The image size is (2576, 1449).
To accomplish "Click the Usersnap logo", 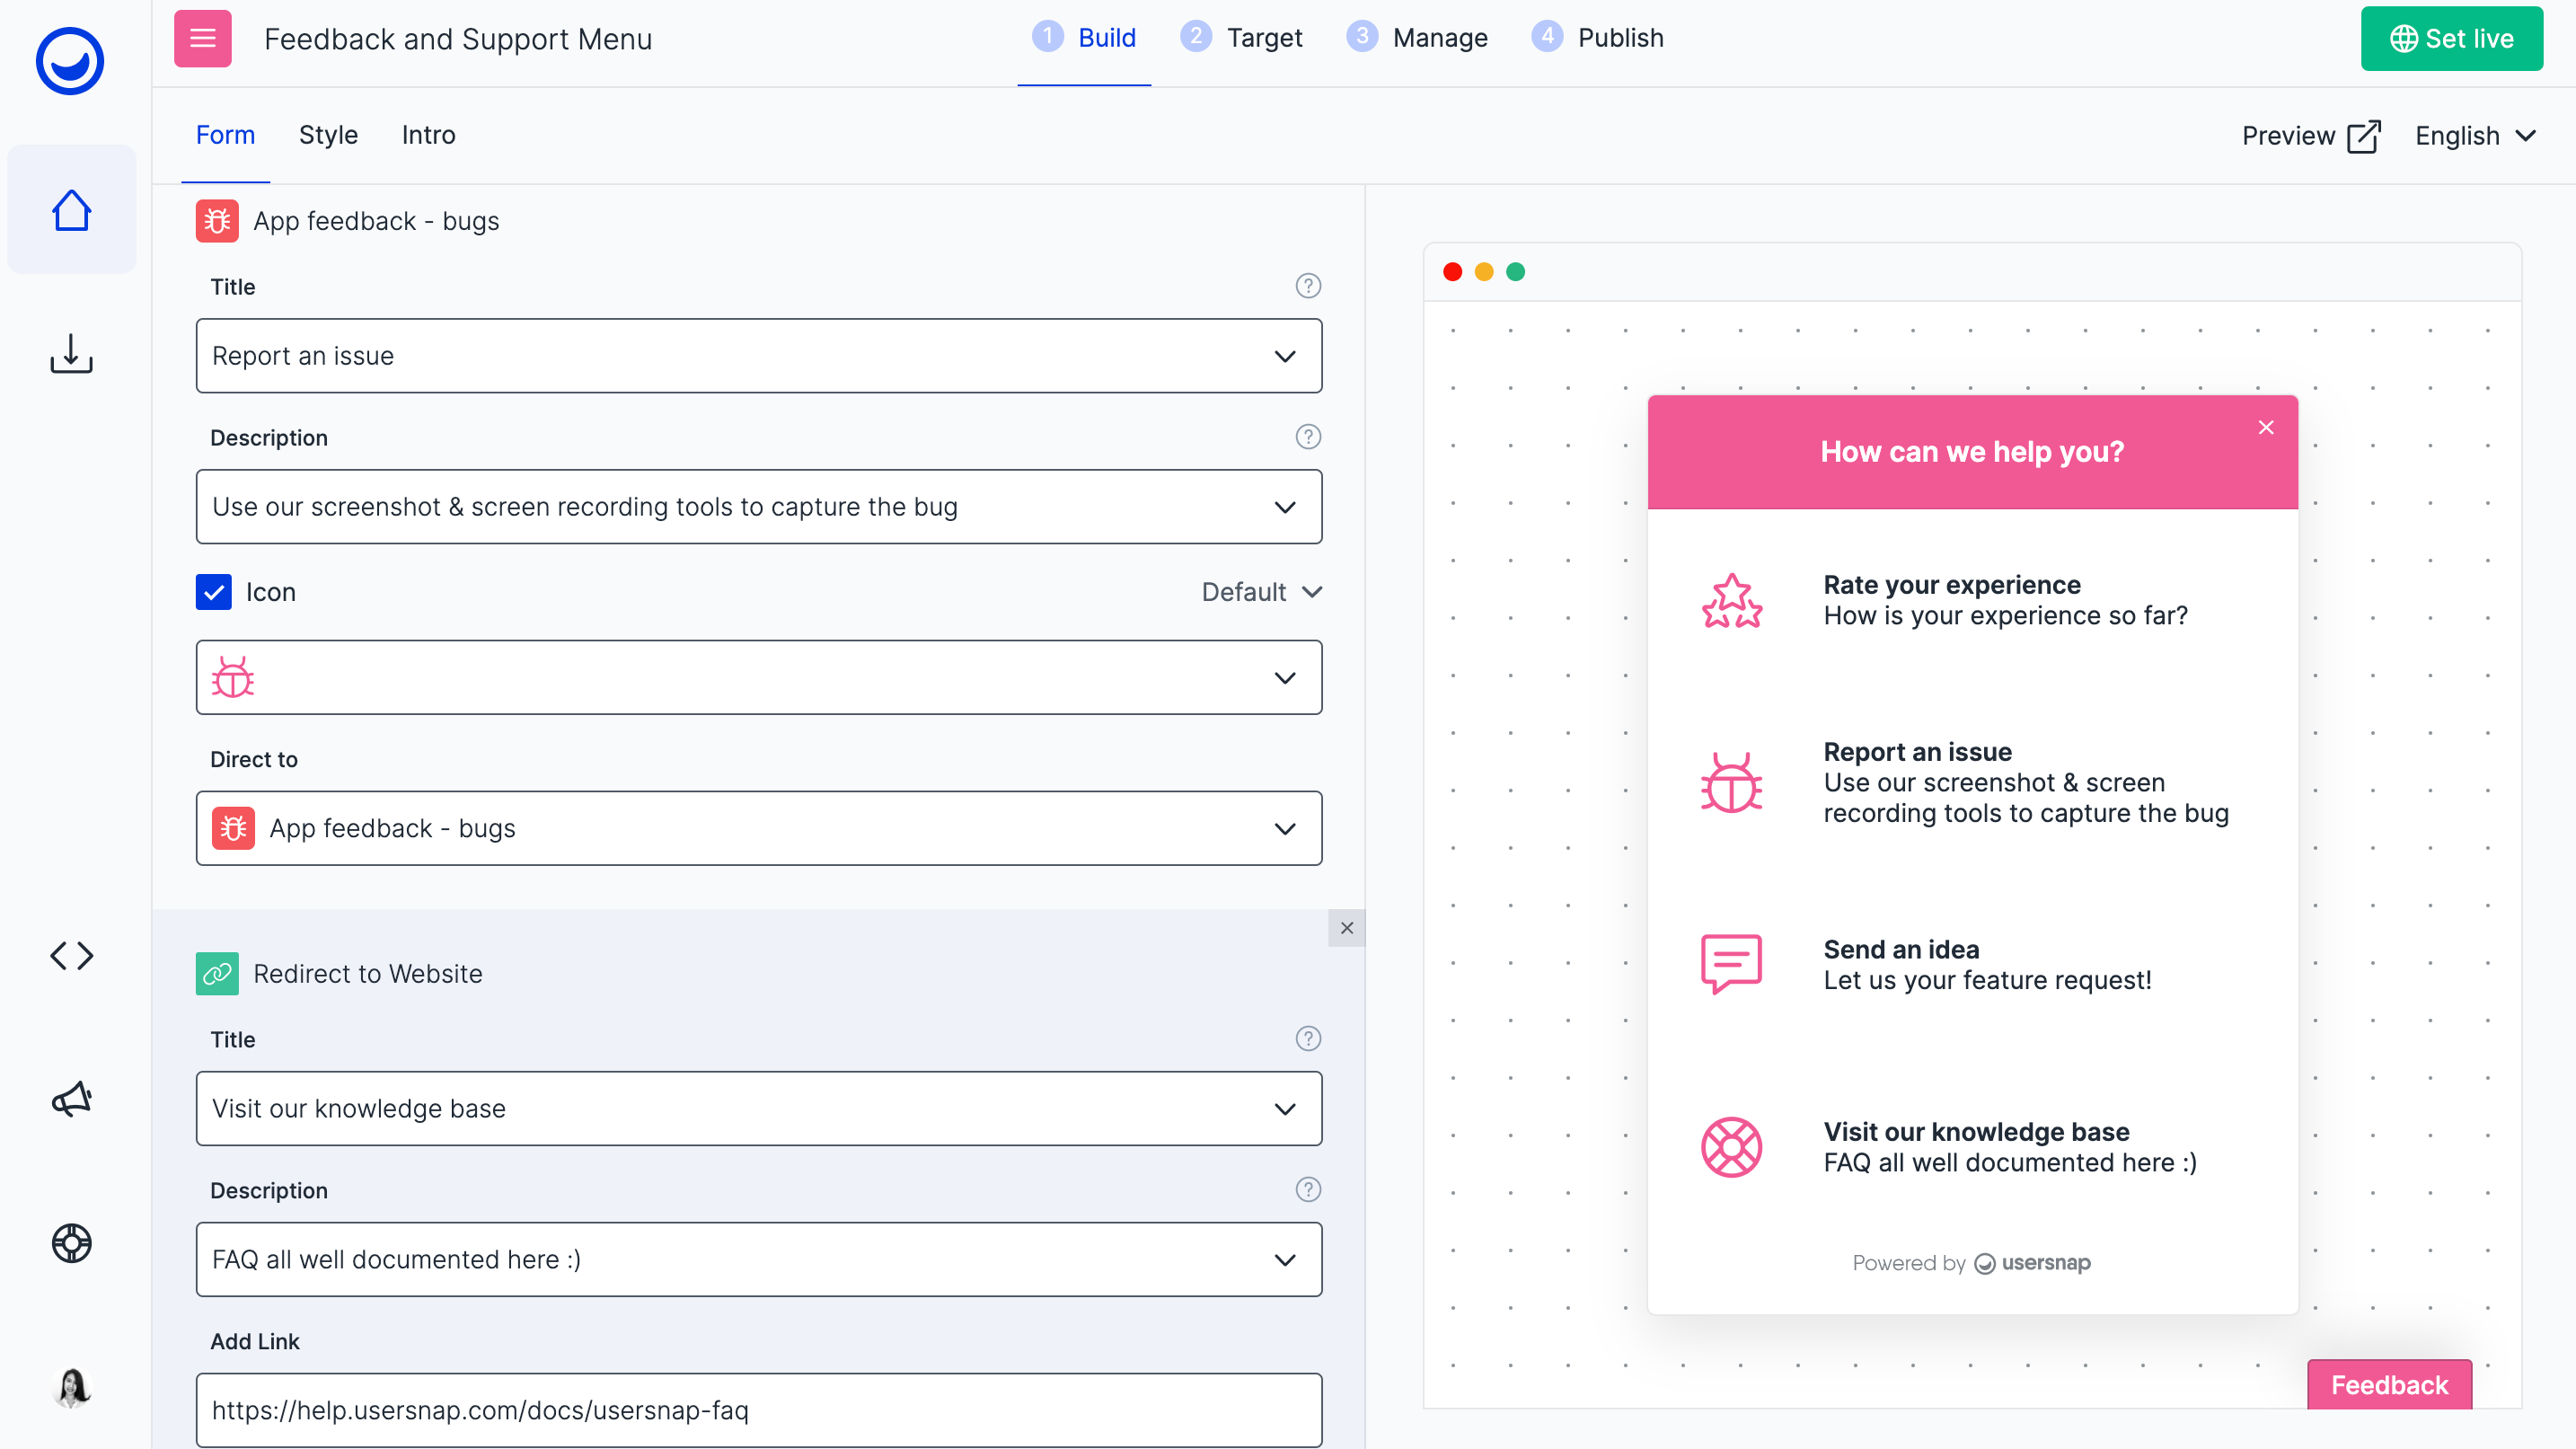I will pos(71,61).
